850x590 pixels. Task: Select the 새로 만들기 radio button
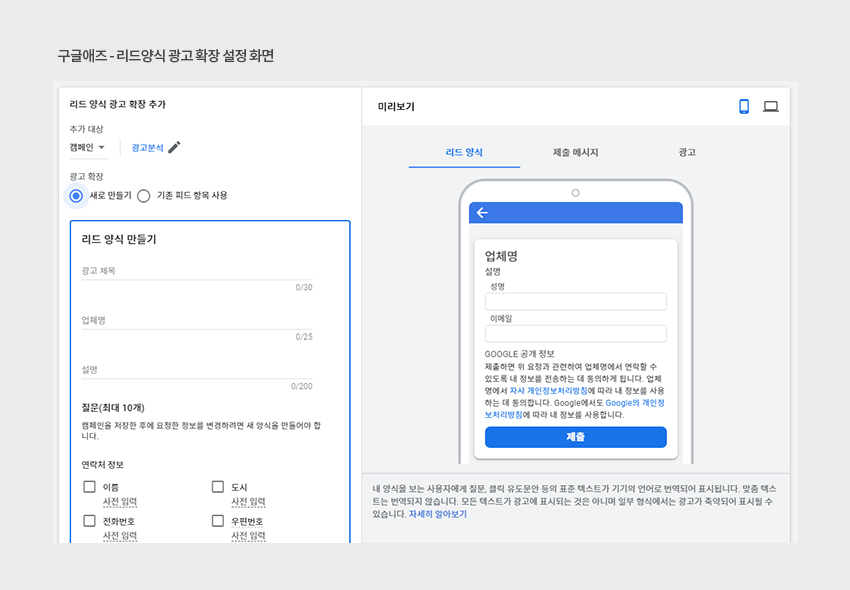[76, 196]
